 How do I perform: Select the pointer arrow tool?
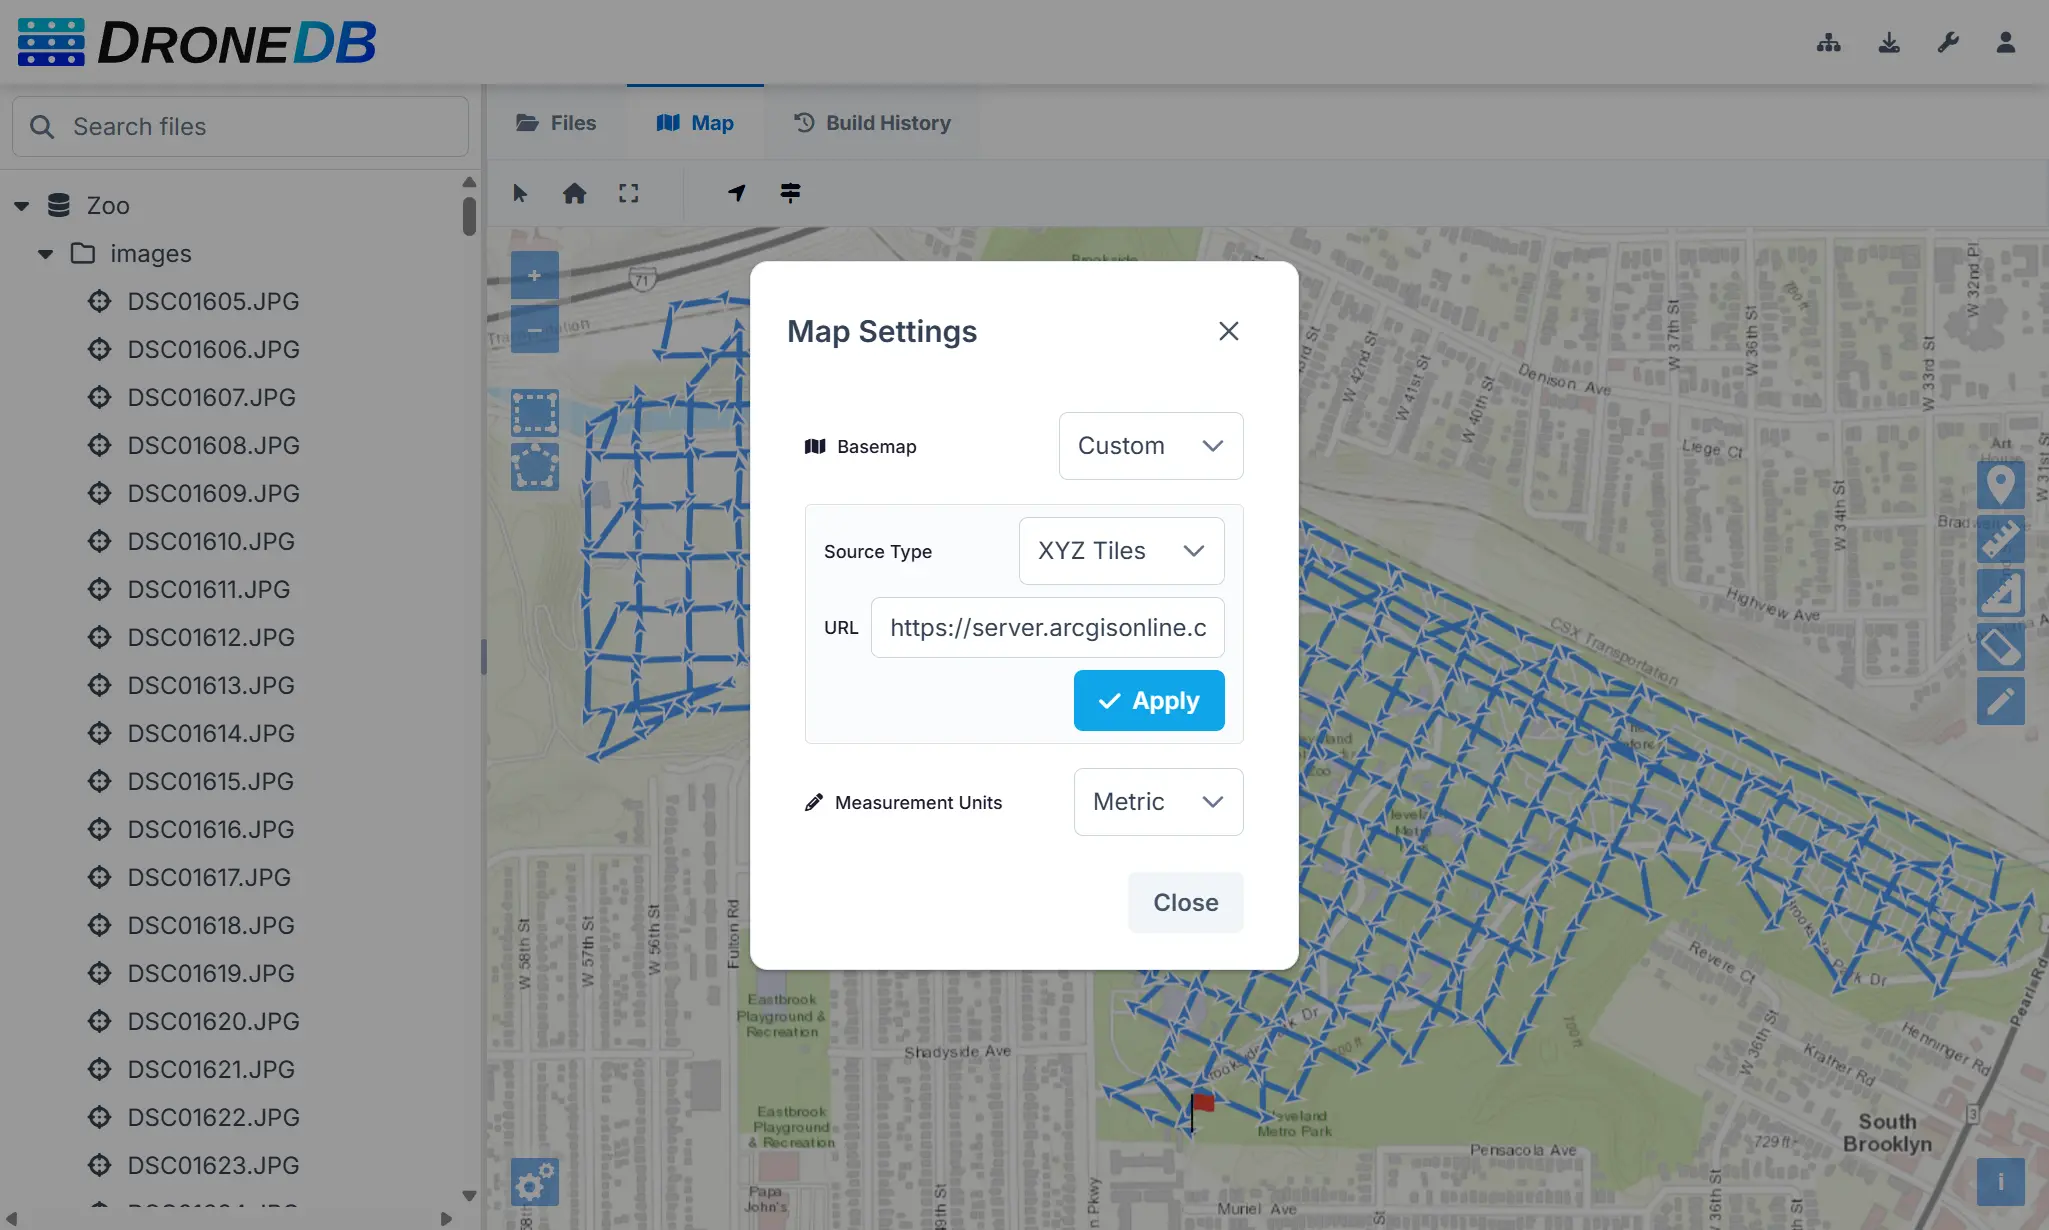(x=520, y=193)
